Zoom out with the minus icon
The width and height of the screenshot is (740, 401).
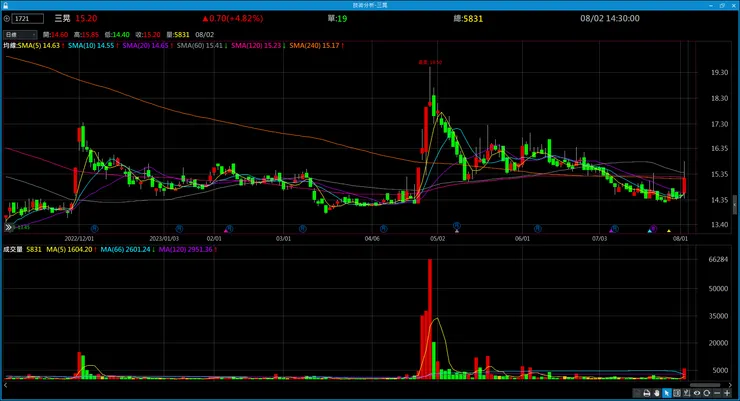(717, 393)
